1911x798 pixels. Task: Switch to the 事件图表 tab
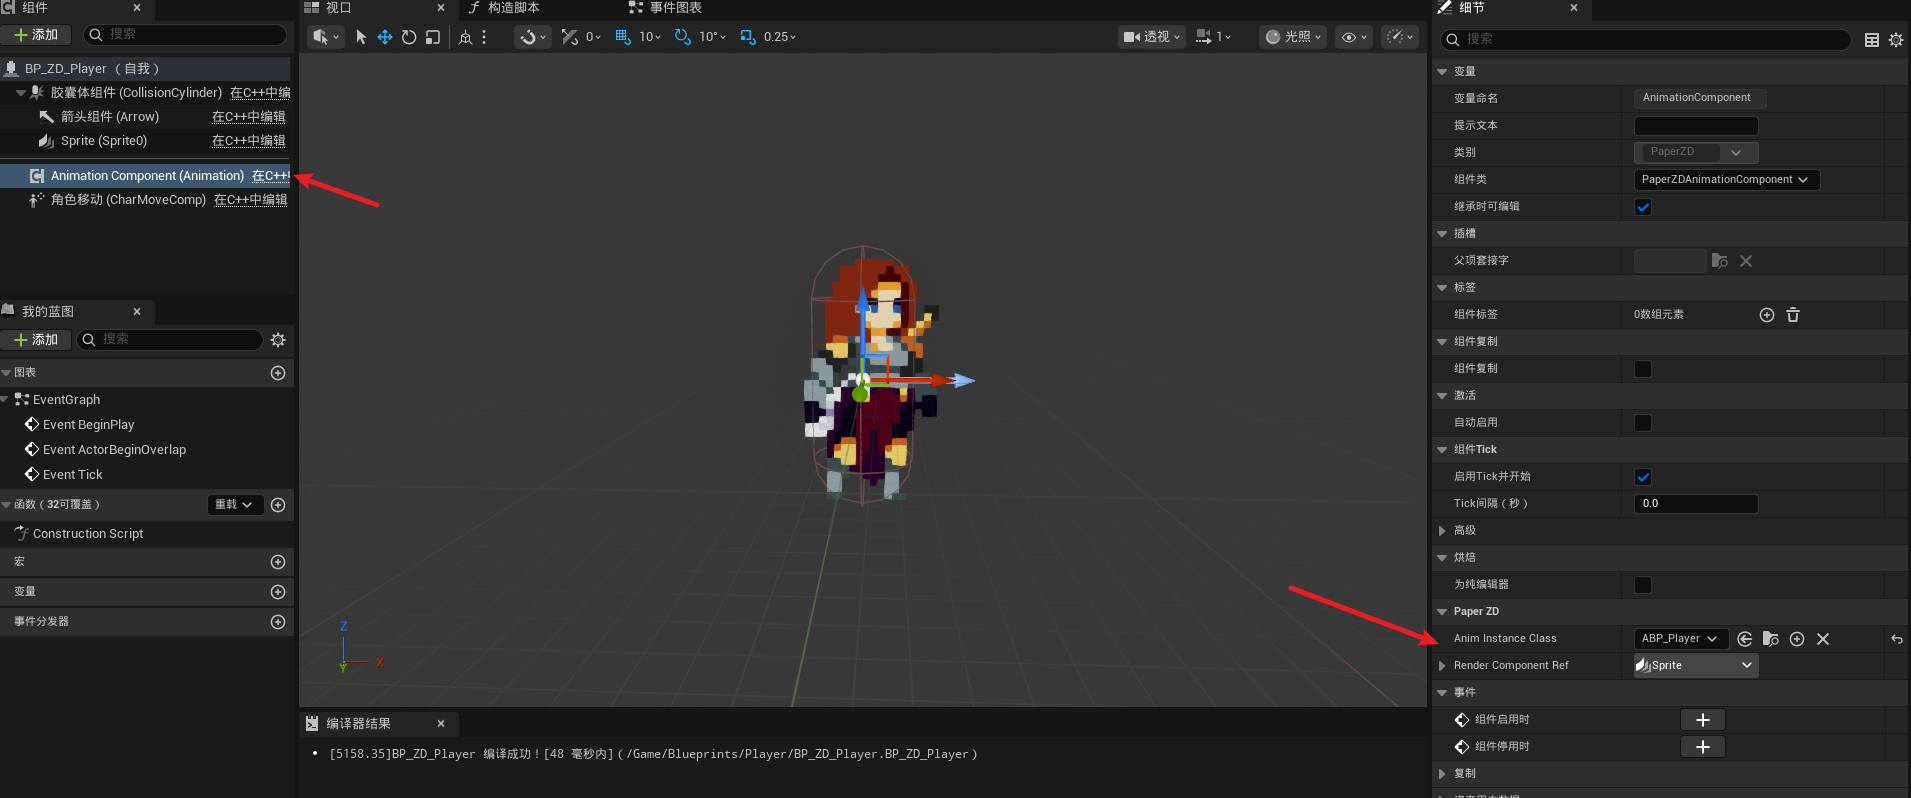tap(675, 8)
